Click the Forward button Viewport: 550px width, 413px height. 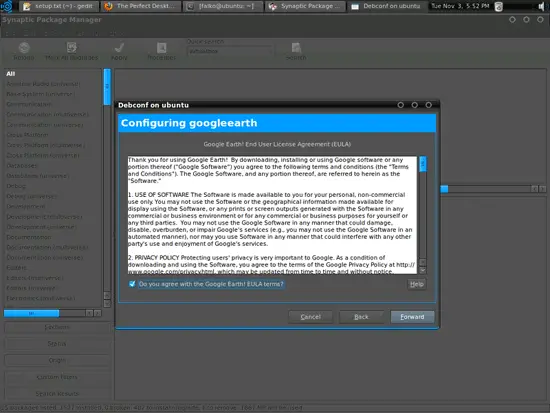click(x=412, y=317)
